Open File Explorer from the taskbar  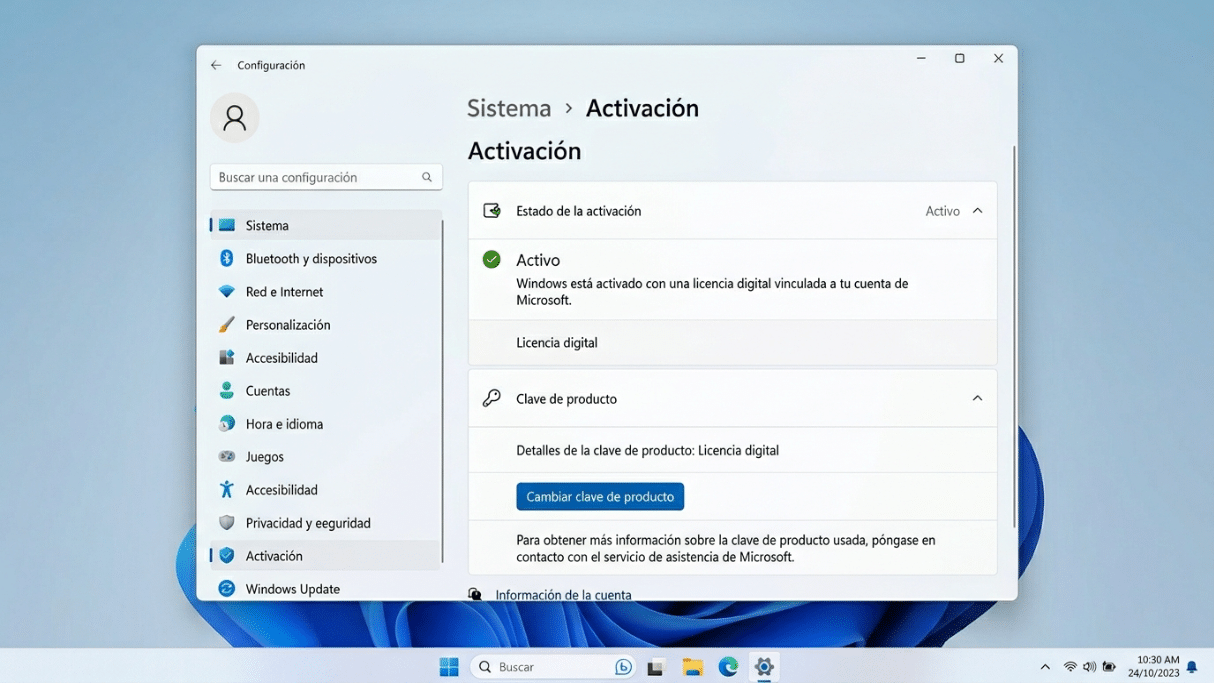click(692, 667)
